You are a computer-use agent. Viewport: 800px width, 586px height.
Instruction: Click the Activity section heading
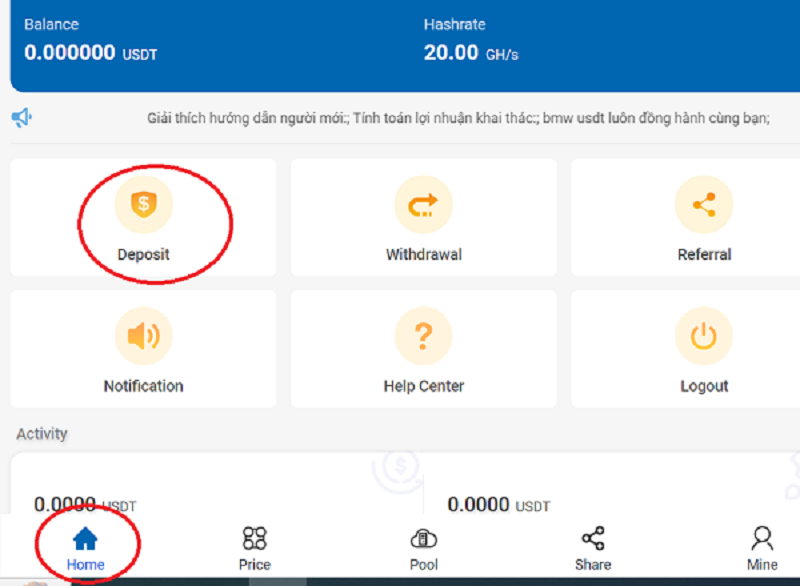pyautogui.click(x=42, y=434)
